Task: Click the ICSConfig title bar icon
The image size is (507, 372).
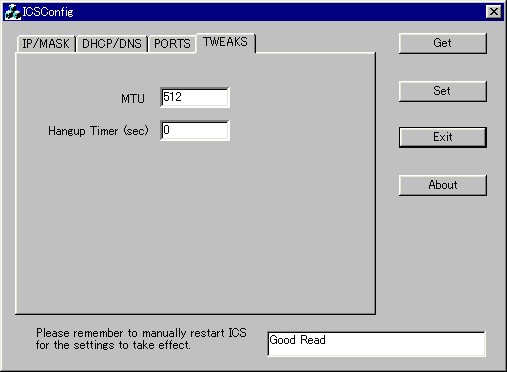Action: click(x=13, y=12)
